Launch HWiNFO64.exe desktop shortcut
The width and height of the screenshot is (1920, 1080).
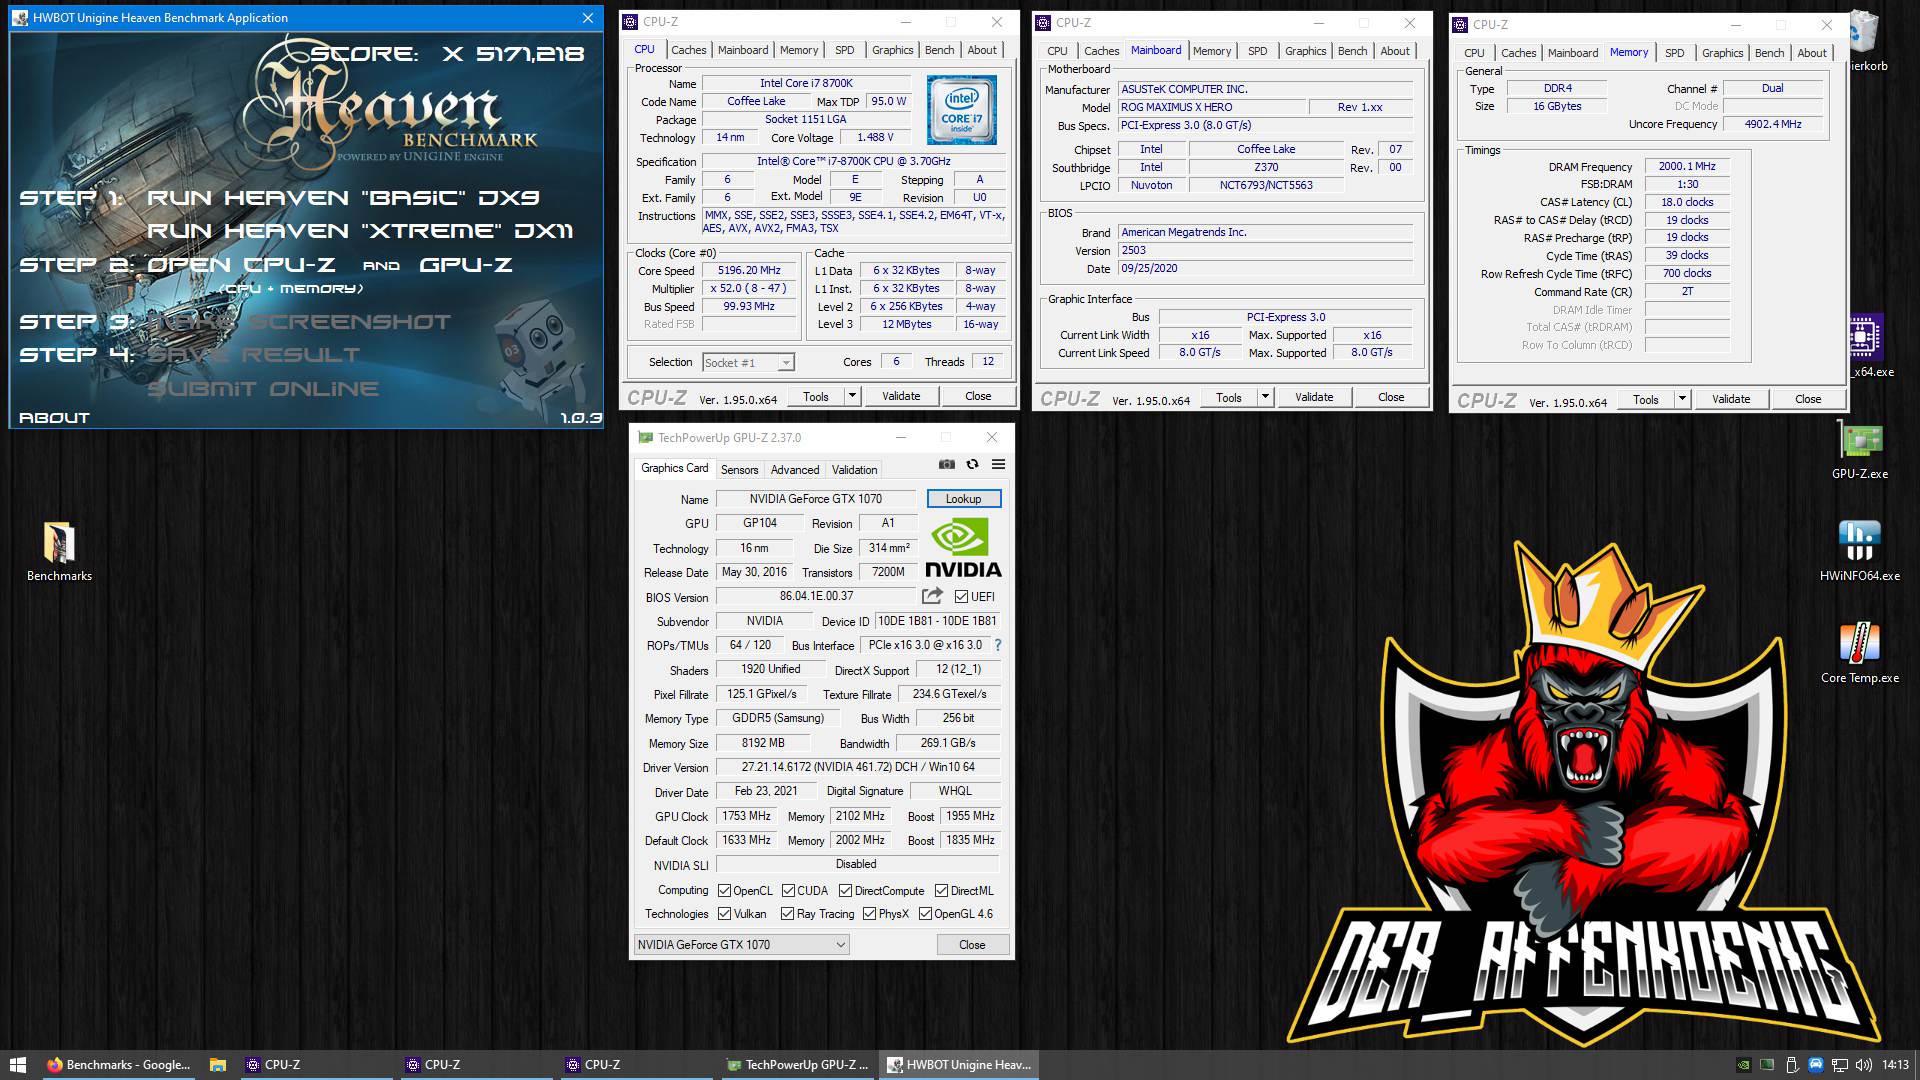tap(1860, 552)
